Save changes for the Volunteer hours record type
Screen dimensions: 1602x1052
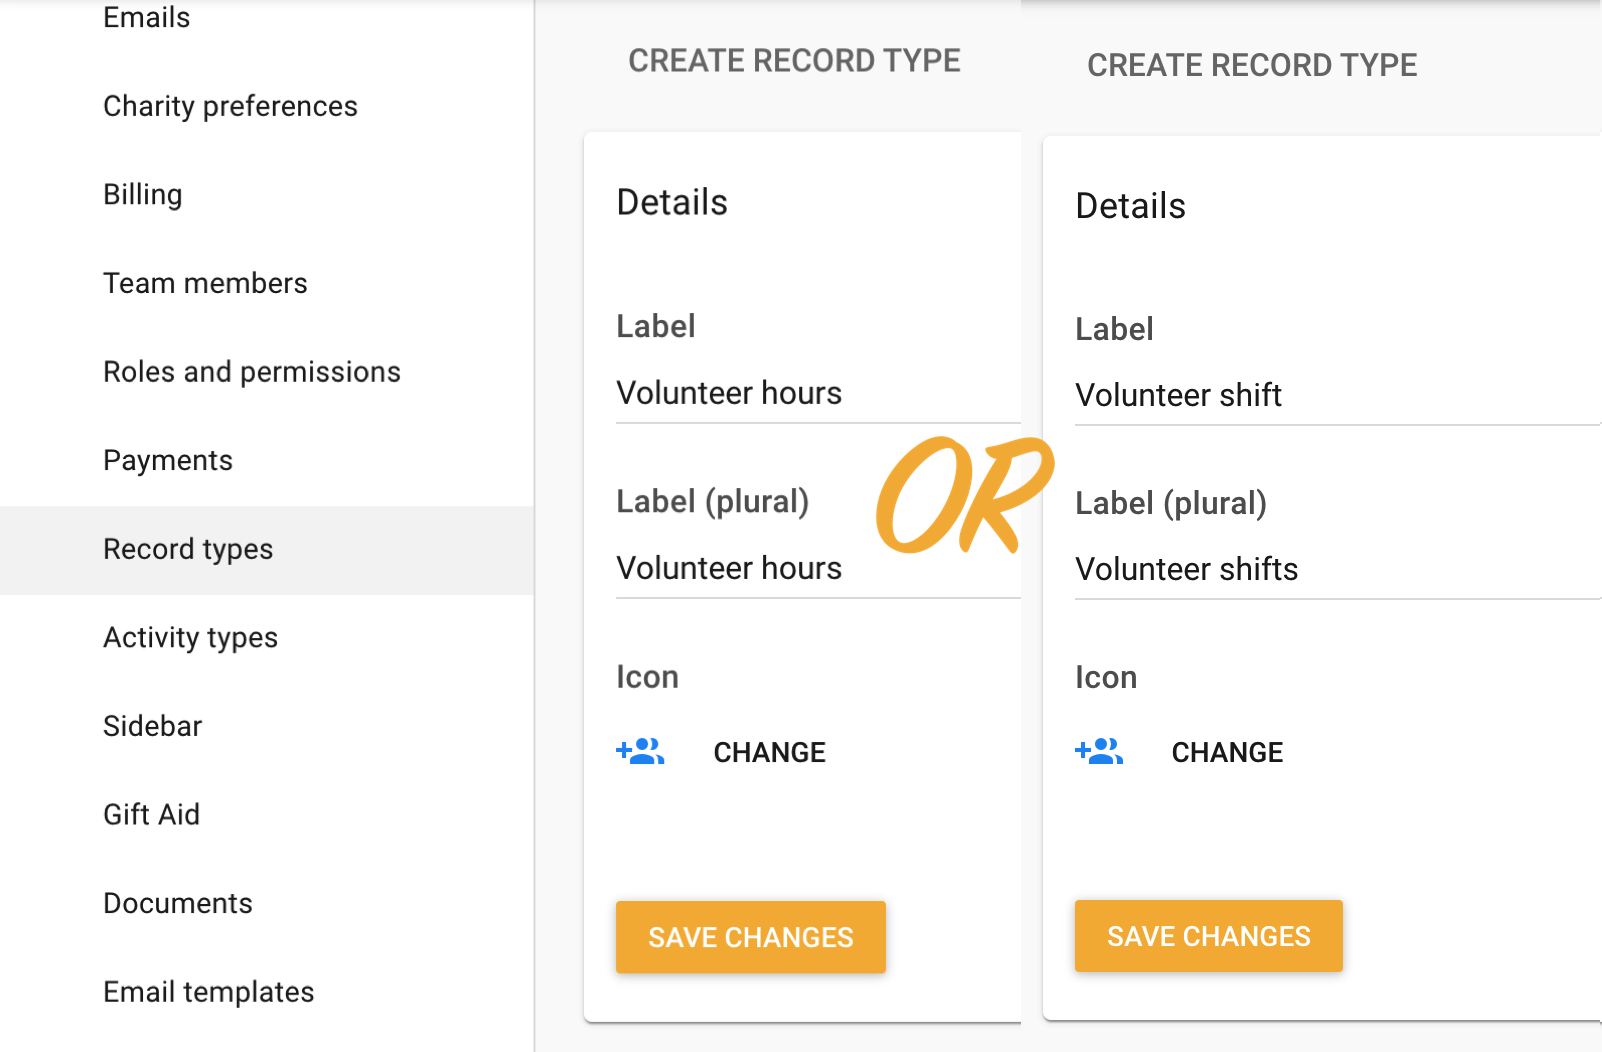coord(751,937)
